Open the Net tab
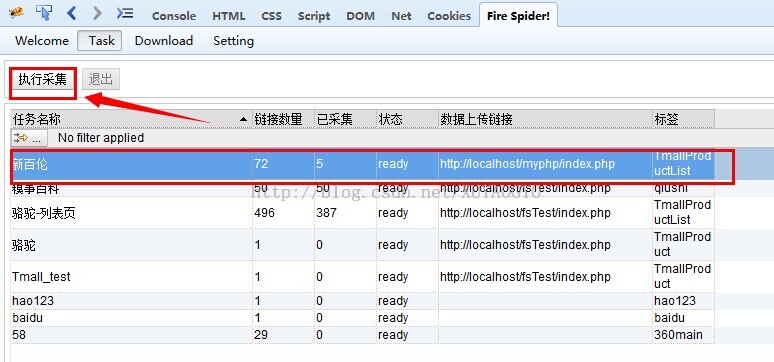 [x=401, y=16]
